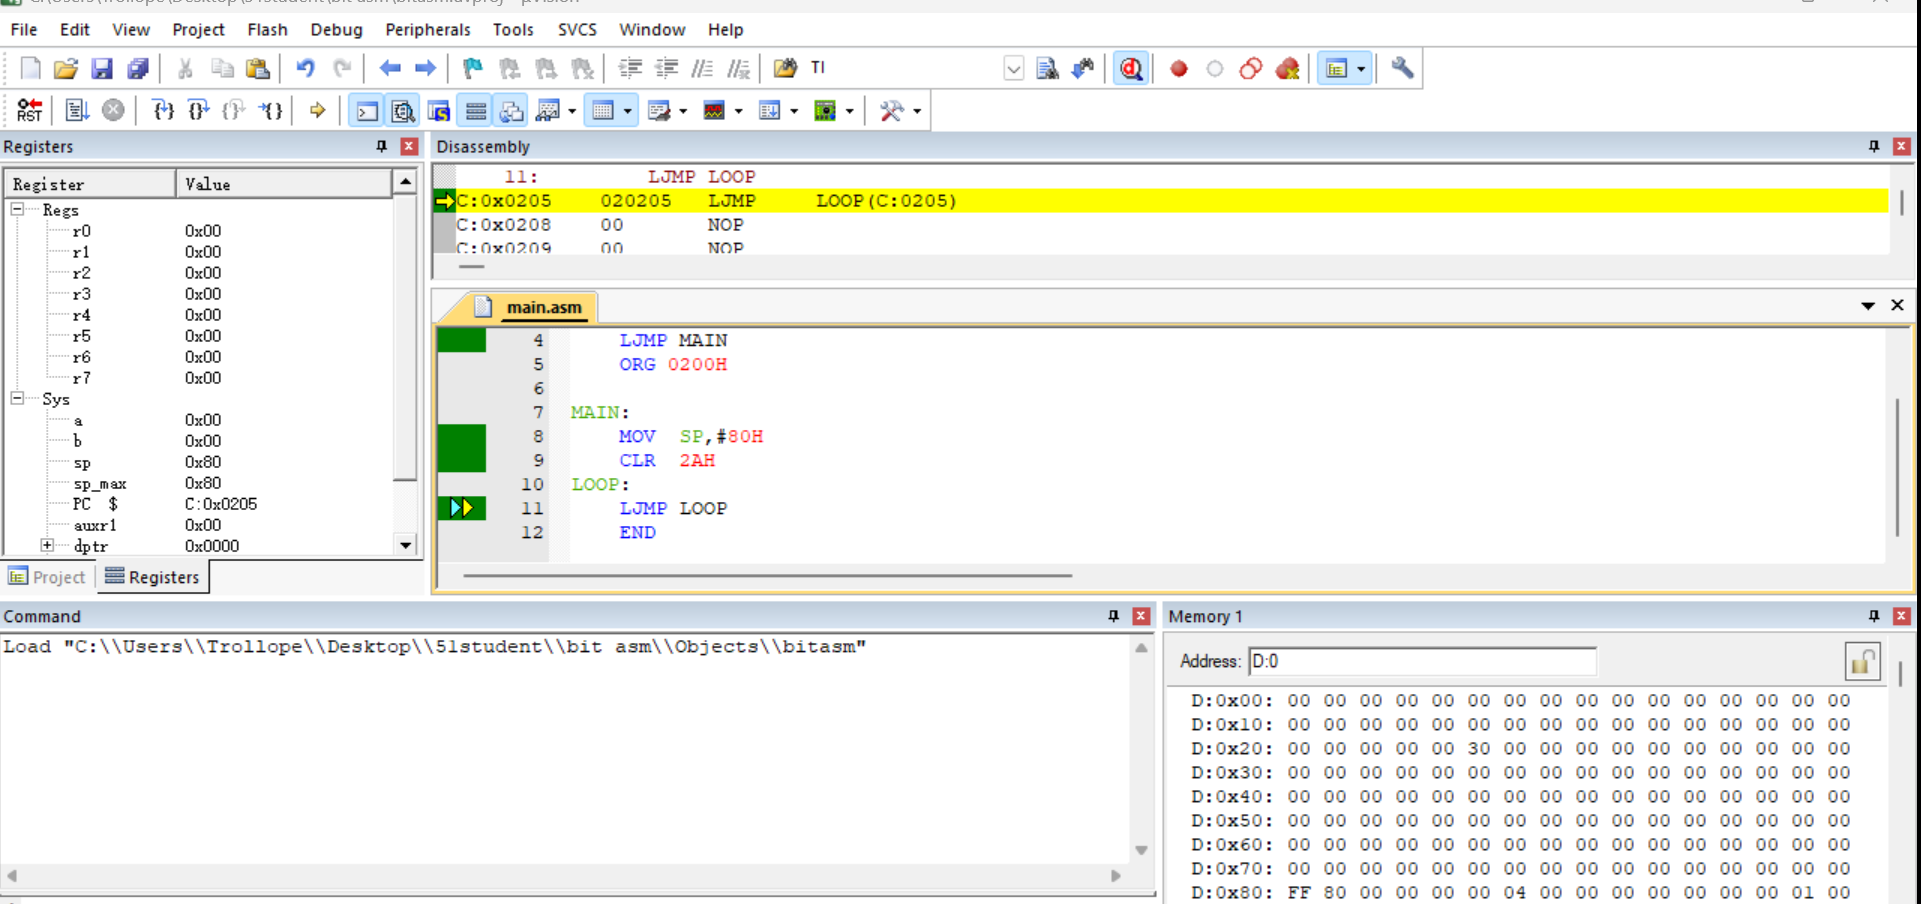This screenshot has height=904, width=1921.
Task: Click the Find document icon beside the search box
Action: (x=1047, y=68)
